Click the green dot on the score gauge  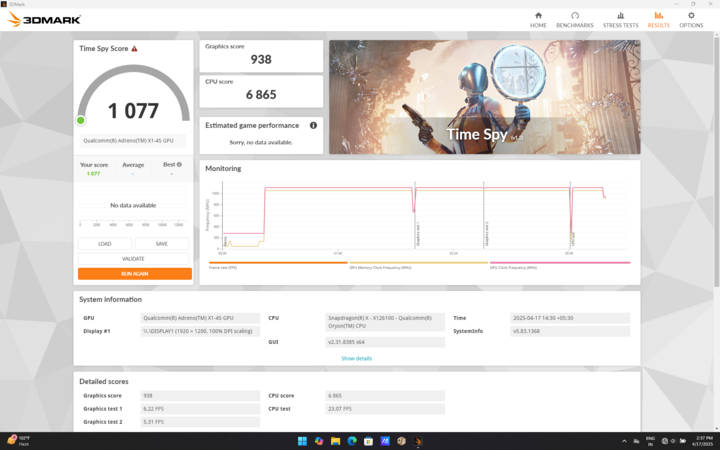click(x=81, y=120)
